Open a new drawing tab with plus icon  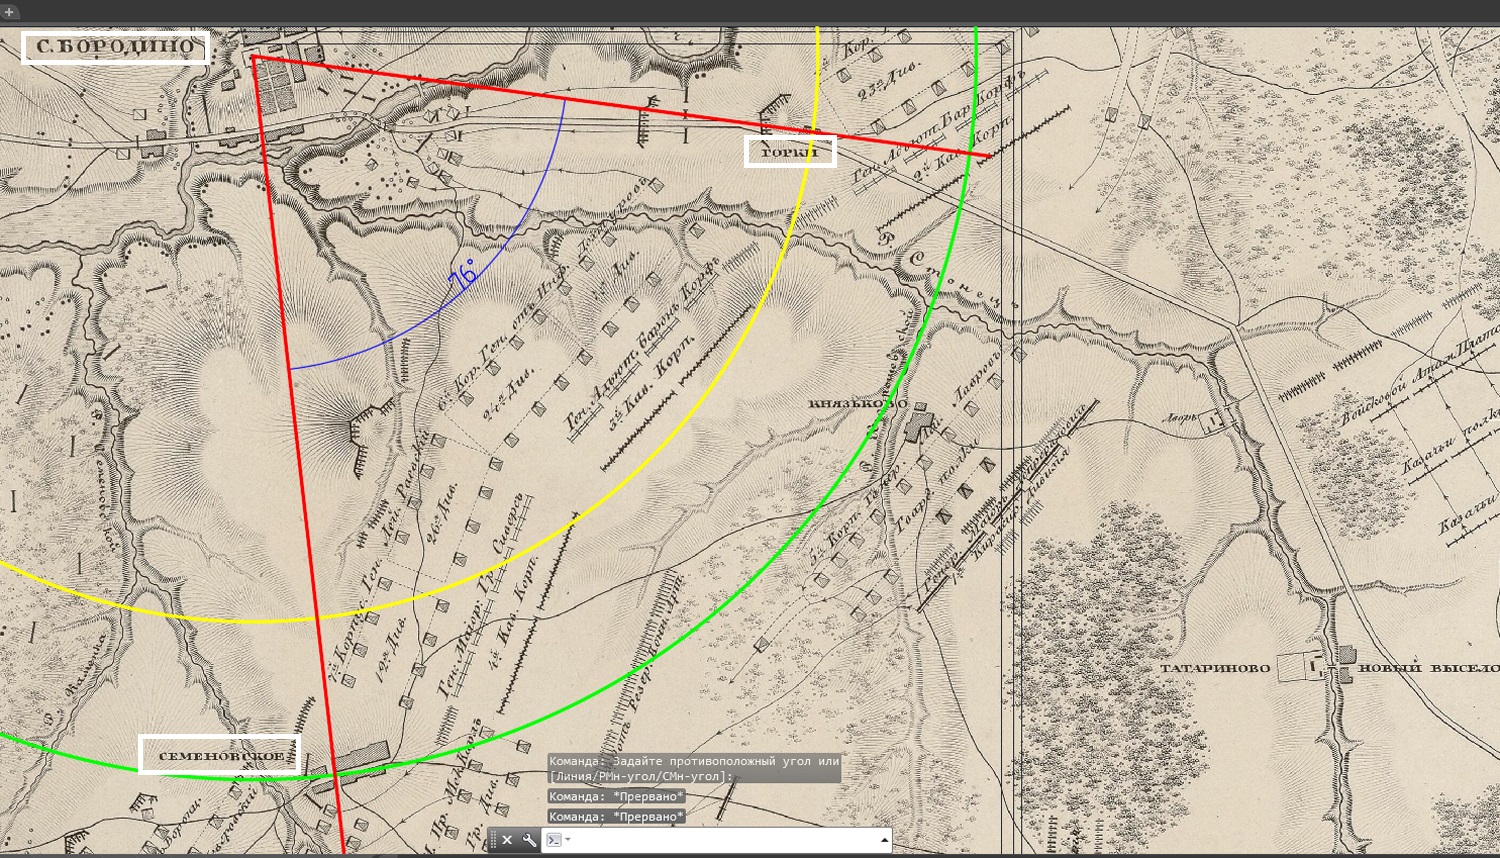pyautogui.click(x=9, y=12)
